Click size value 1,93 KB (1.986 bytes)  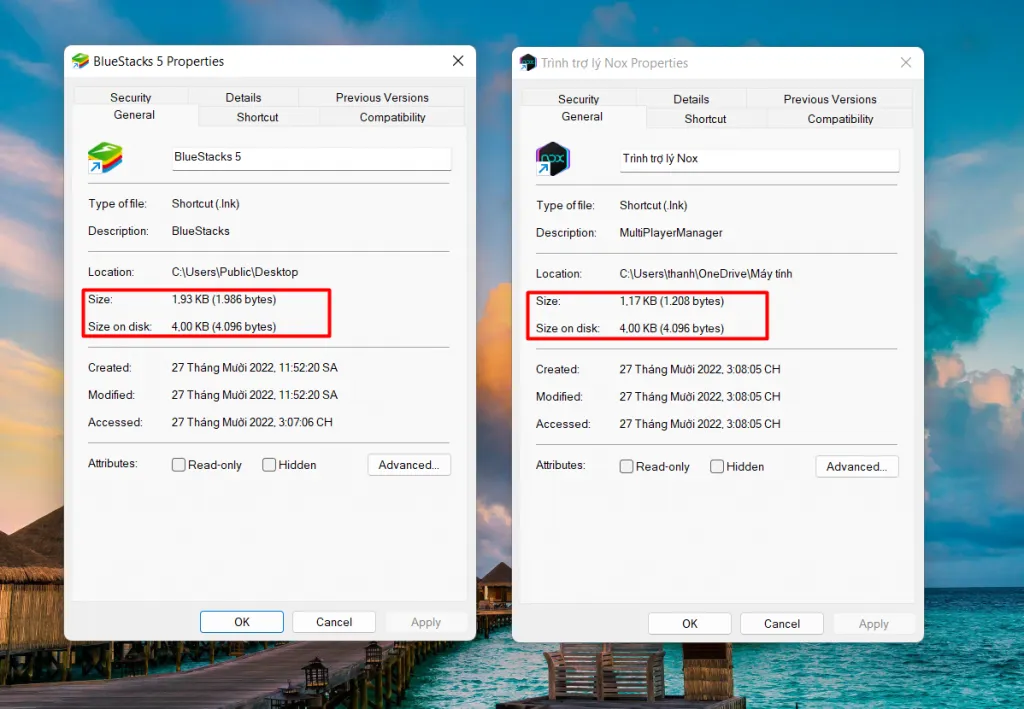tap(224, 300)
